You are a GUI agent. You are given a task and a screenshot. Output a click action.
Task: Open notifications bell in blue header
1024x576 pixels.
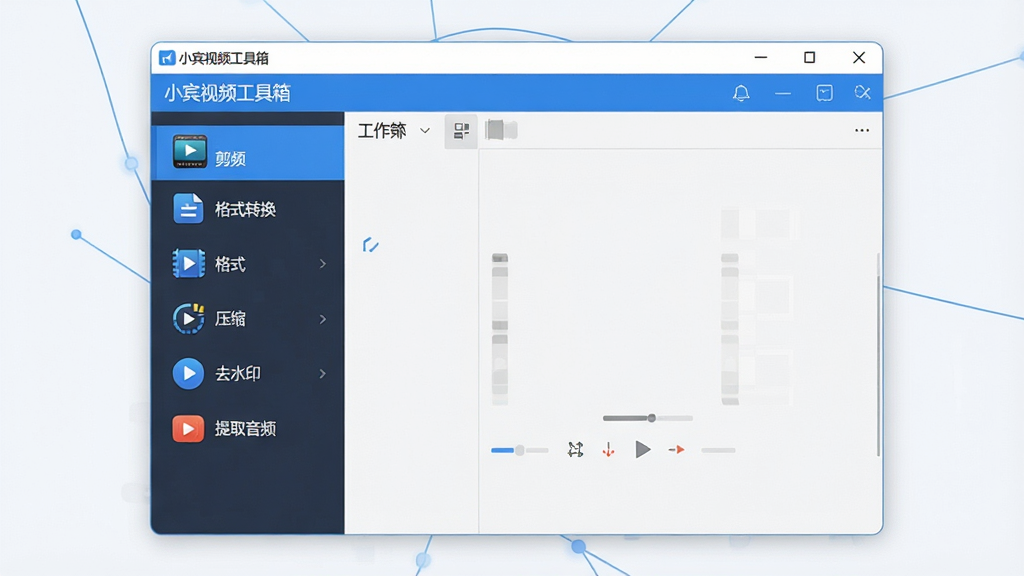[741, 93]
